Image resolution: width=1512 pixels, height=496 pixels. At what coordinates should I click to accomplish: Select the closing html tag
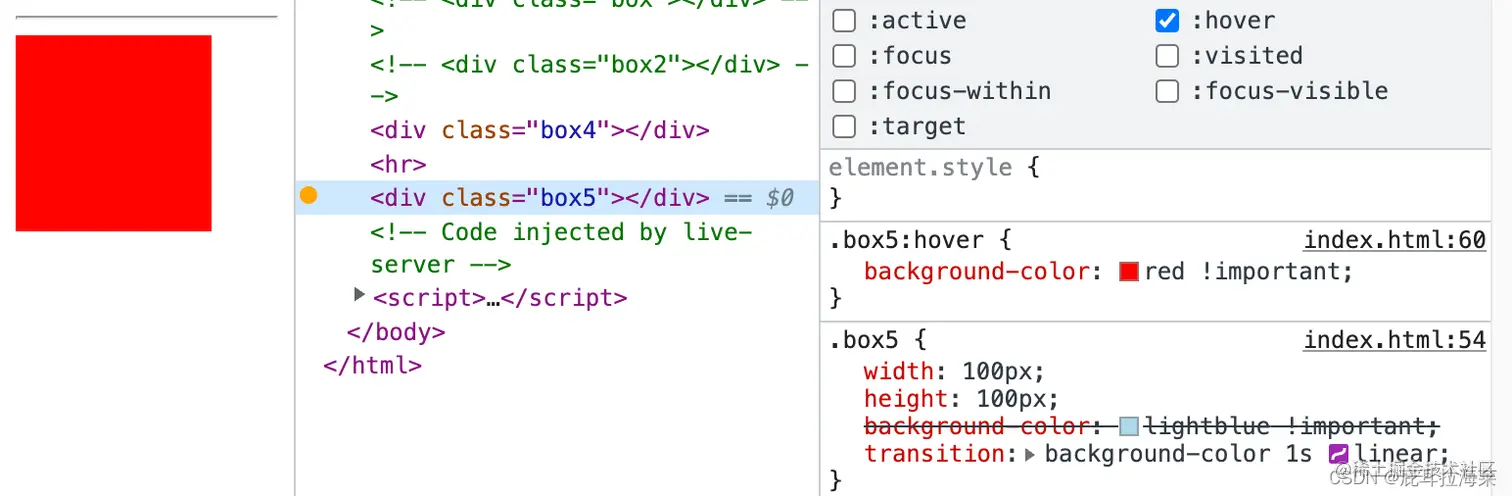pos(372,366)
